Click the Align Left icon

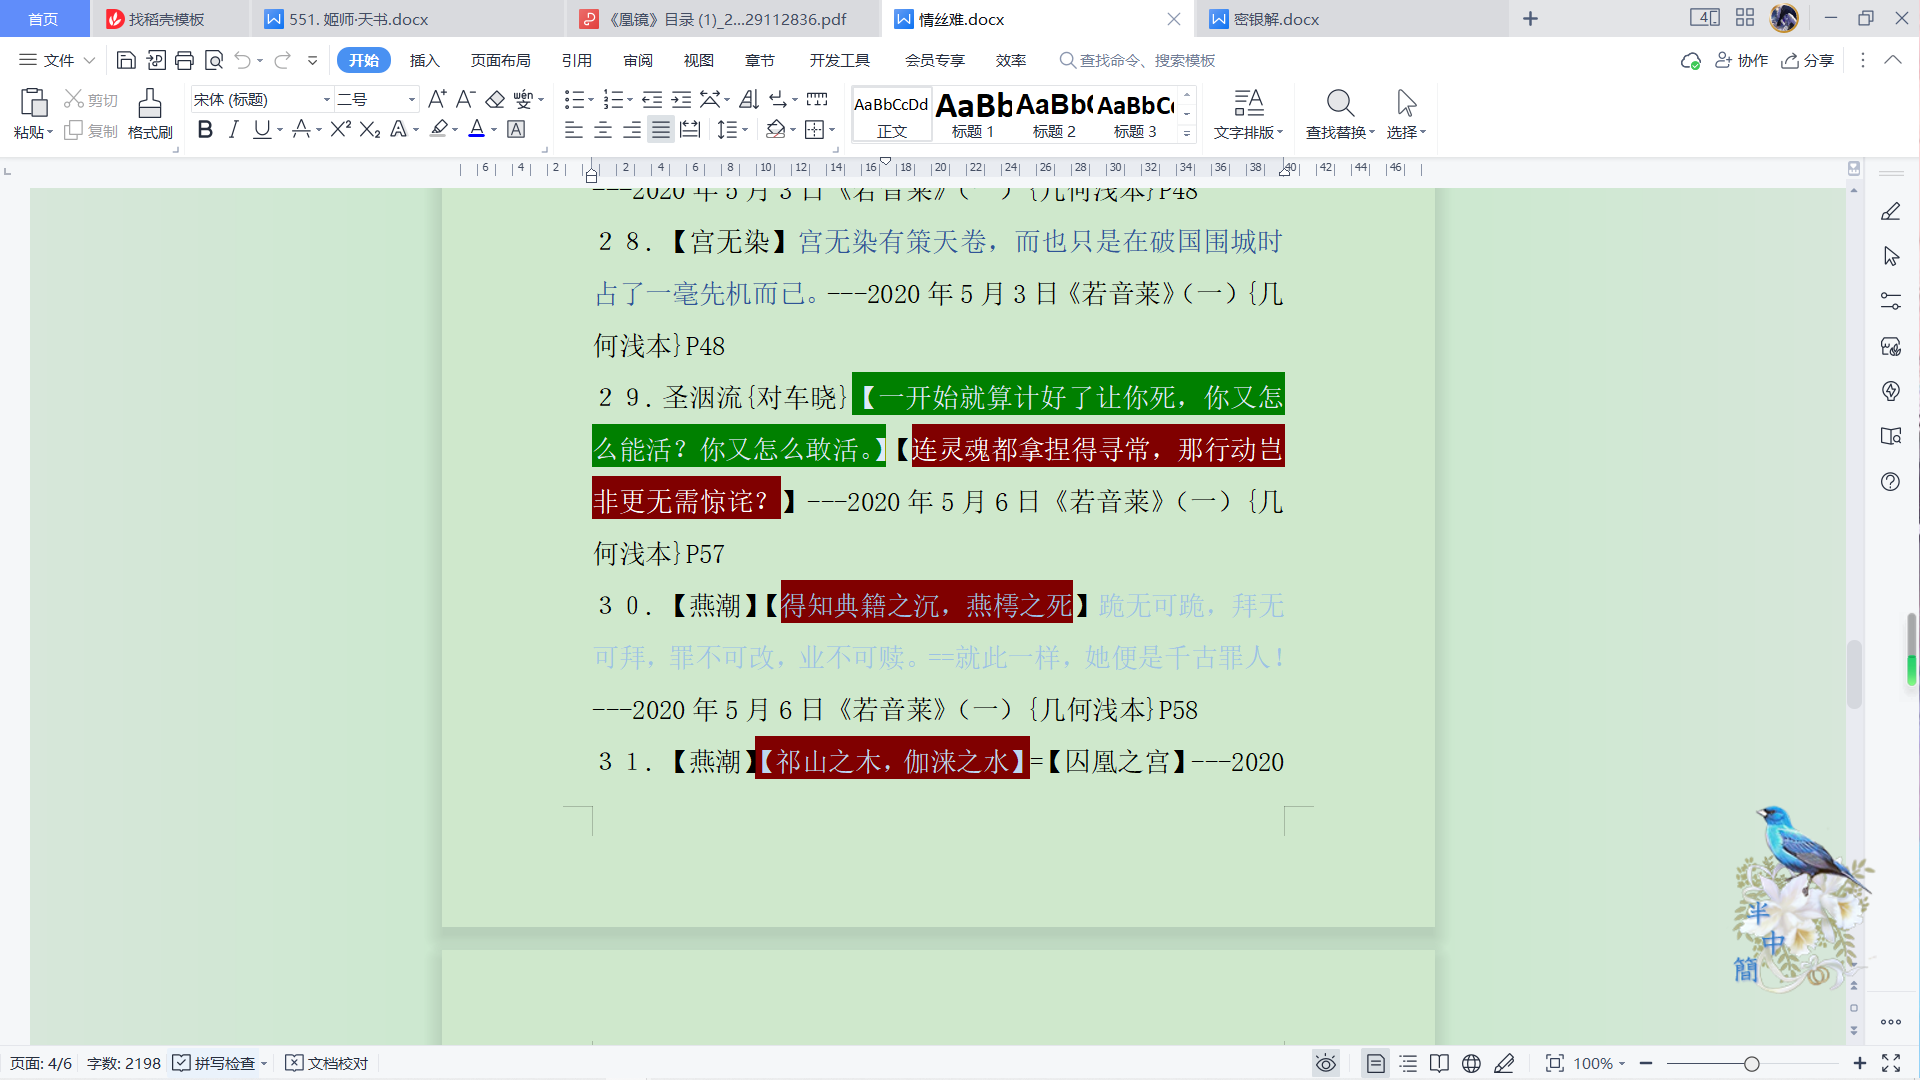point(573,130)
